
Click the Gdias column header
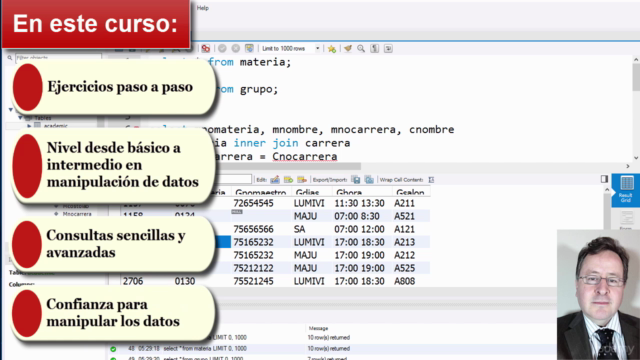[307, 192]
